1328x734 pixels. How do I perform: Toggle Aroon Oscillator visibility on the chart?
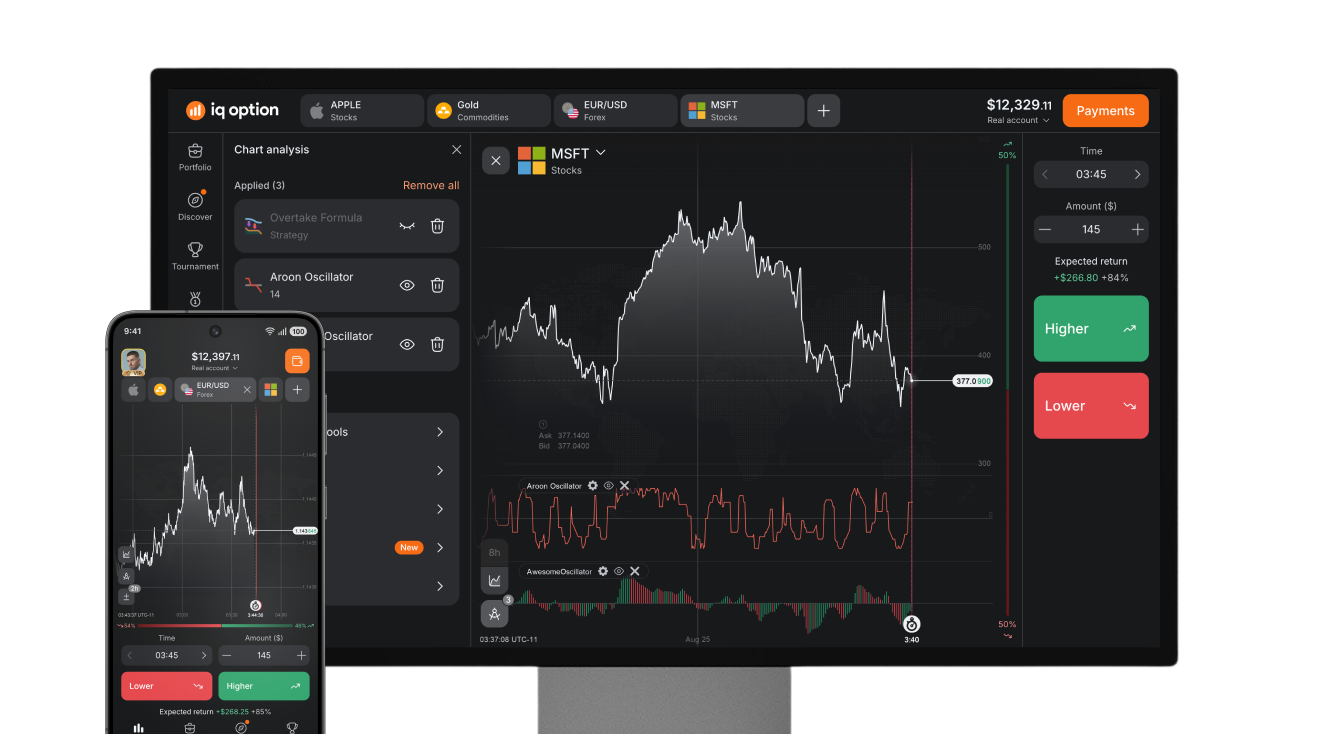pyautogui.click(x=608, y=486)
